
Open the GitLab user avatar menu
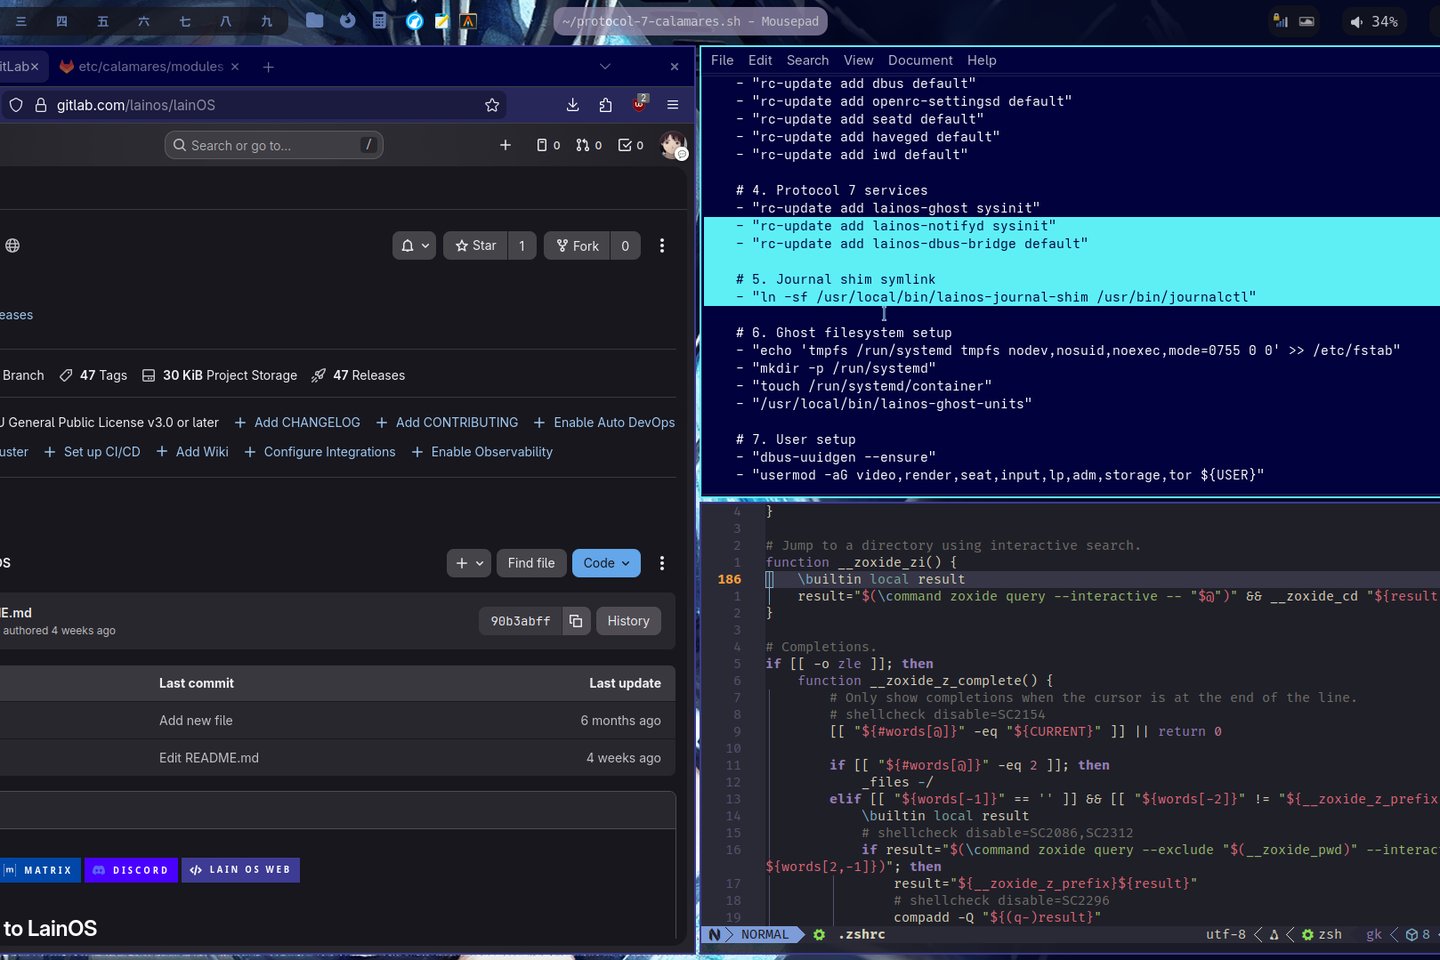[674, 145]
